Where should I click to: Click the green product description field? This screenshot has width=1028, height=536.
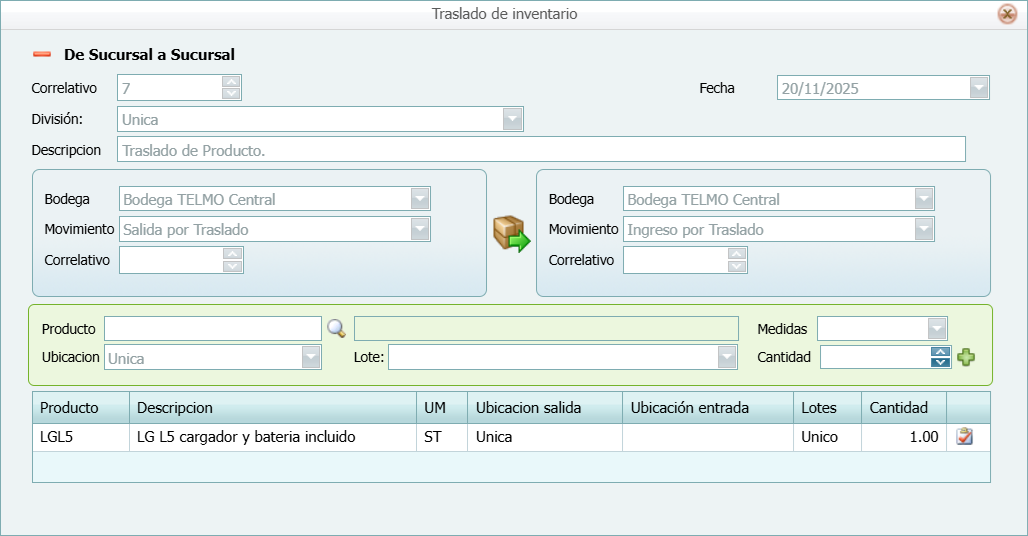tap(546, 328)
